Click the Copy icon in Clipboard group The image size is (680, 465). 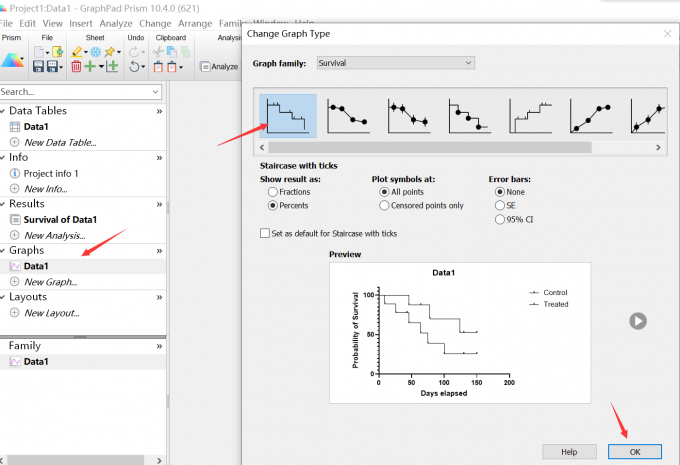172,52
